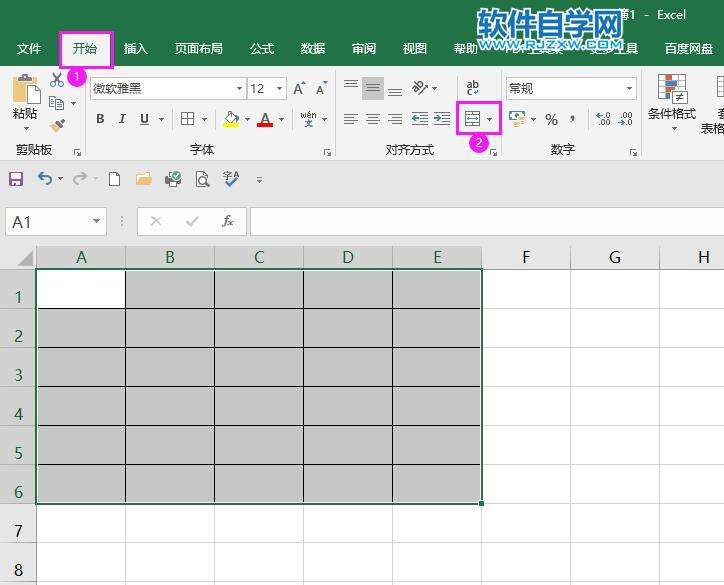Click the insert function fx button

pyautogui.click(x=228, y=221)
